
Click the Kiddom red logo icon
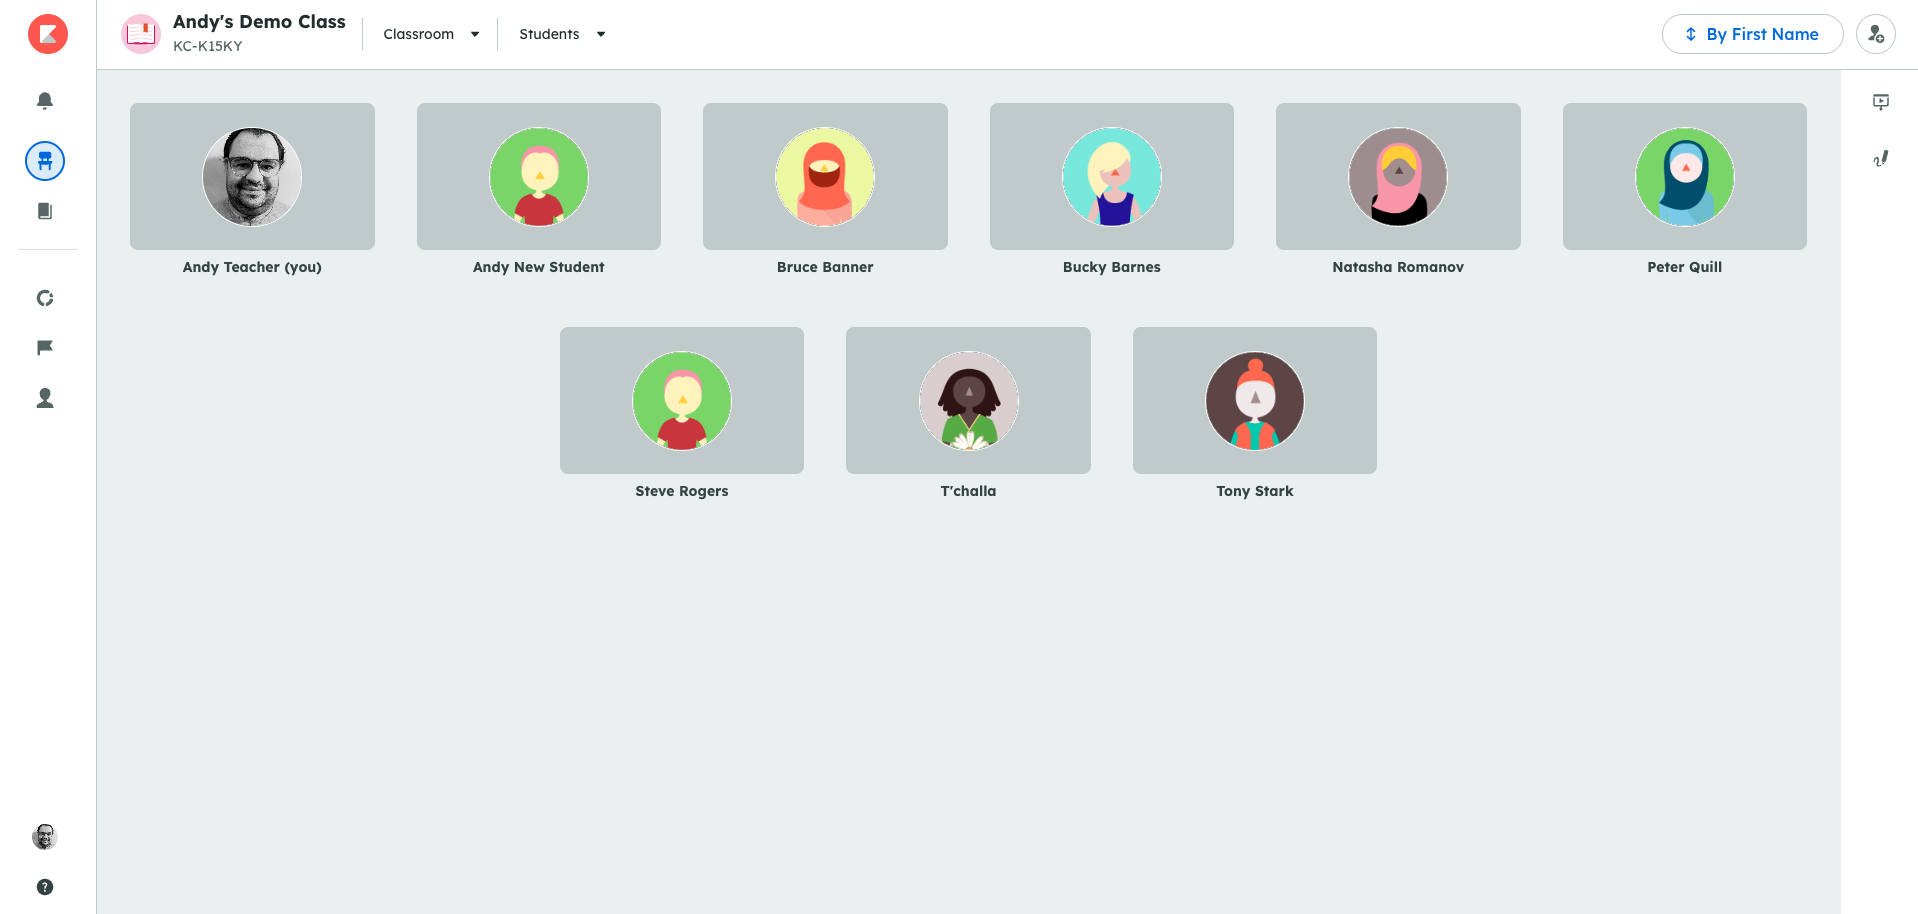47,34
